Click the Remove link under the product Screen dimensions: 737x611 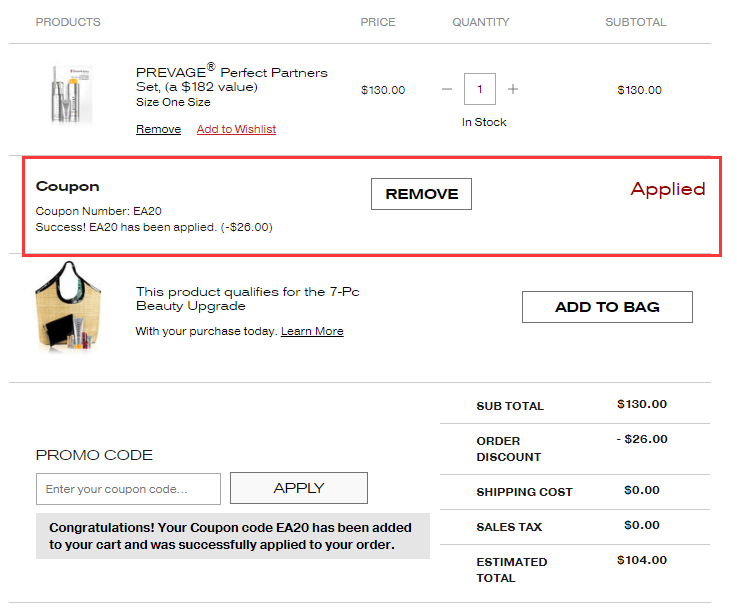pos(158,129)
